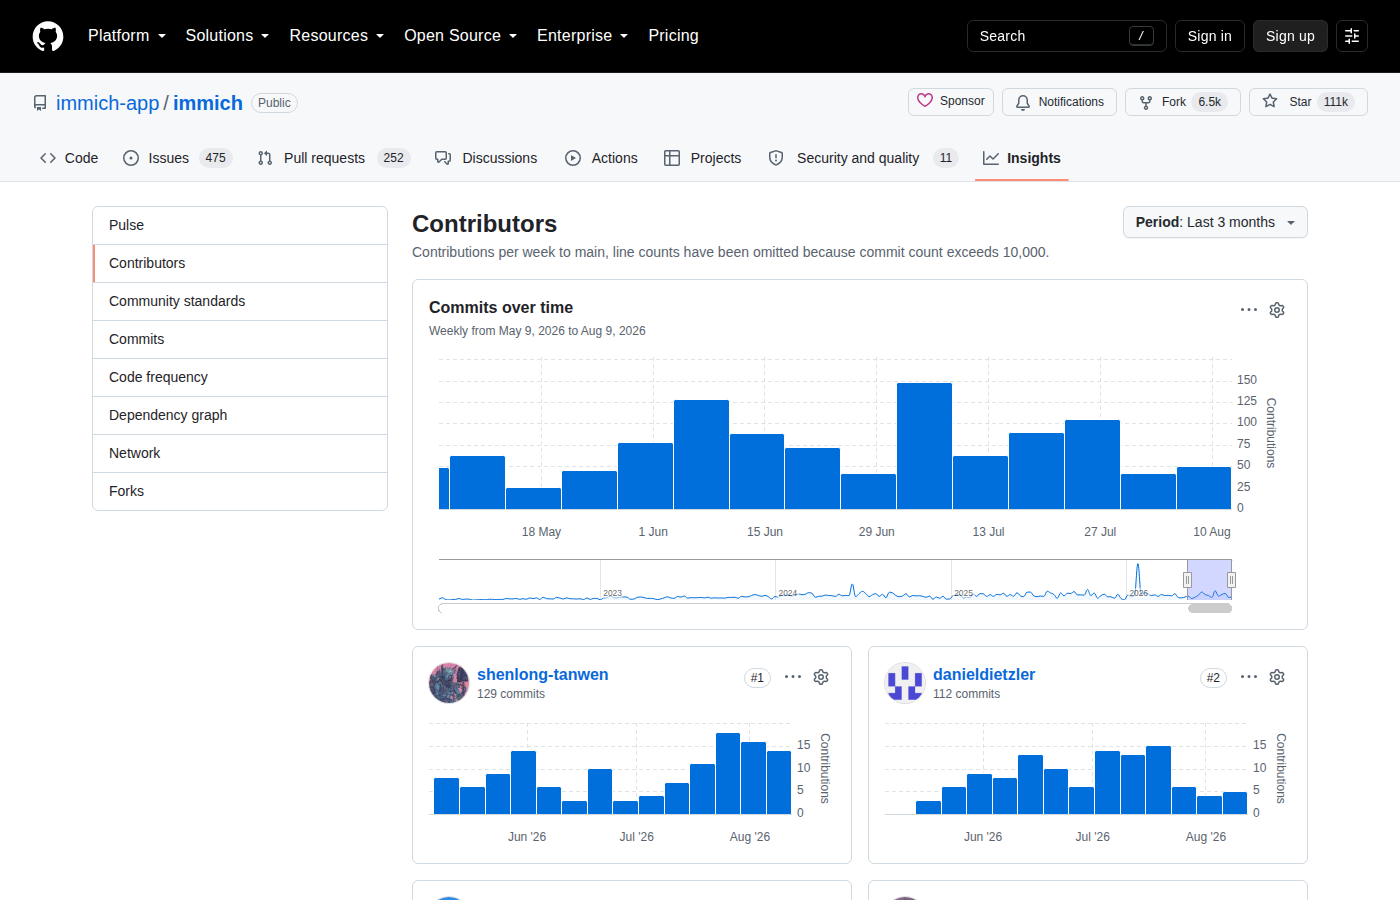Click the Sign up button
This screenshot has height=900, width=1400.
coord(1290,36)
